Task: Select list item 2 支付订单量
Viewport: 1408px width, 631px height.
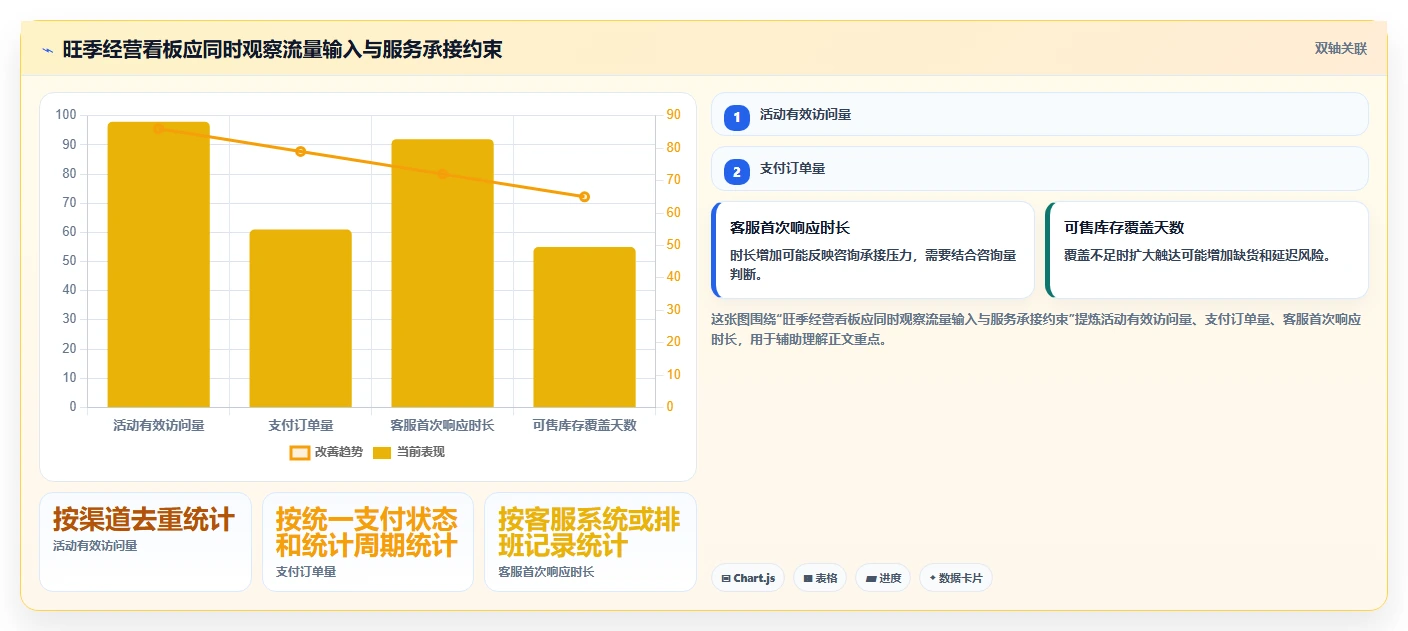Action: tap(1039, 169)
